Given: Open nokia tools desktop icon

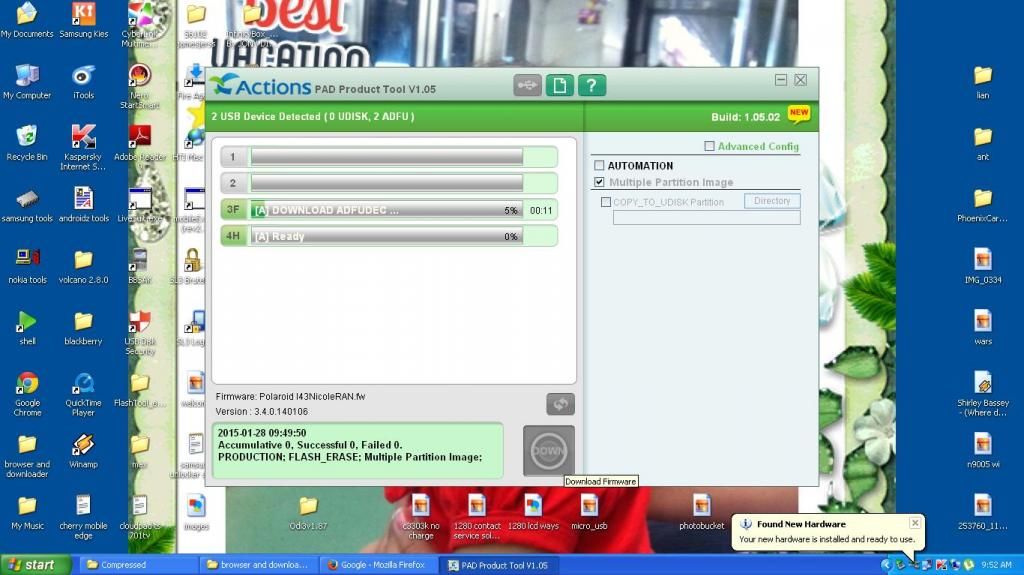Looking at the screenshot, I should (x=27, y=267).
